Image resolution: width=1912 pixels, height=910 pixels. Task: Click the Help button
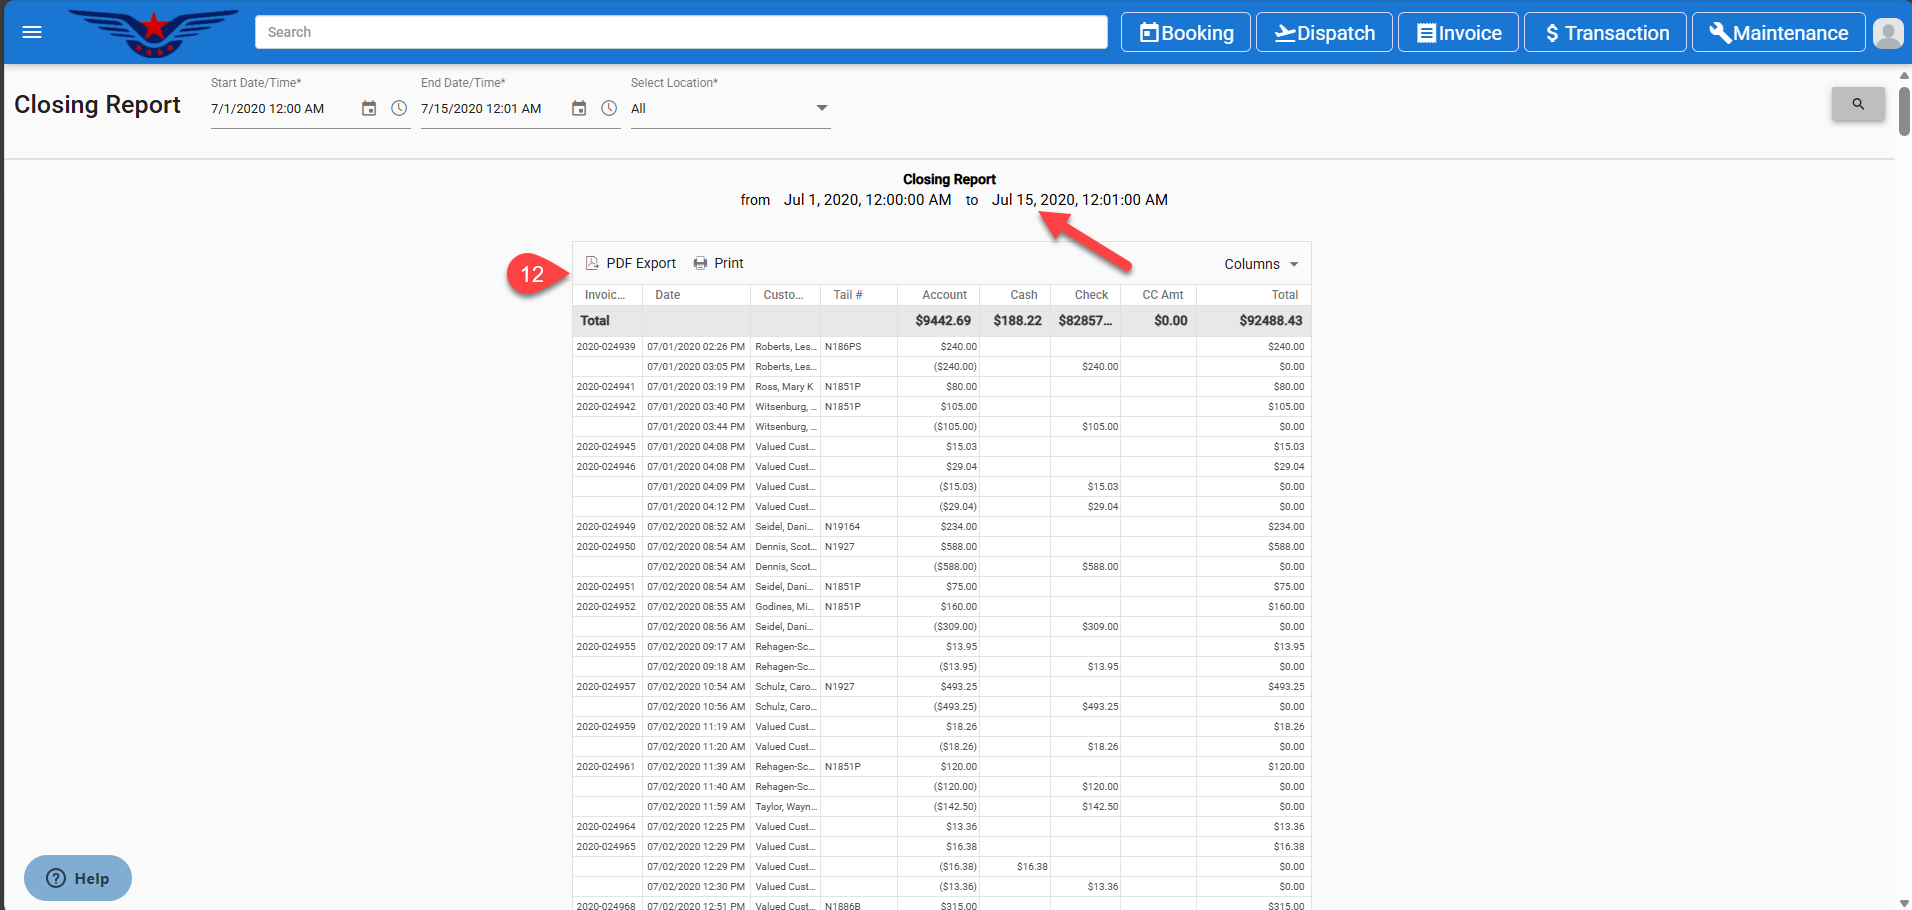coord(78,878)
